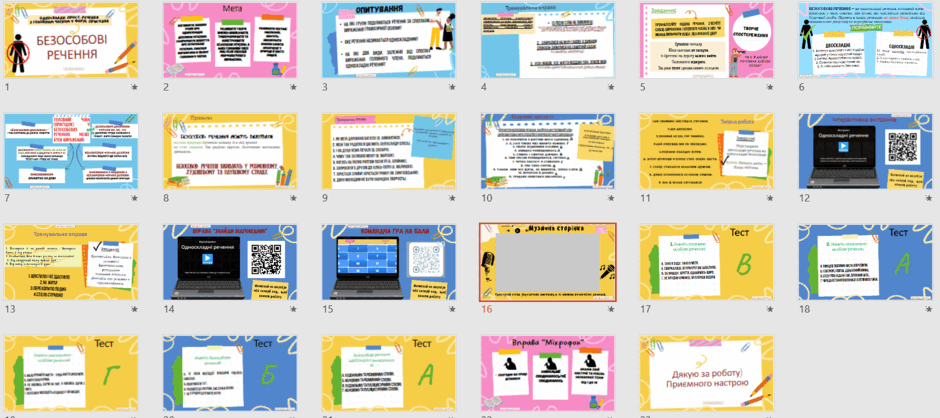Click the animation star under slide 13

coord(134,309)
